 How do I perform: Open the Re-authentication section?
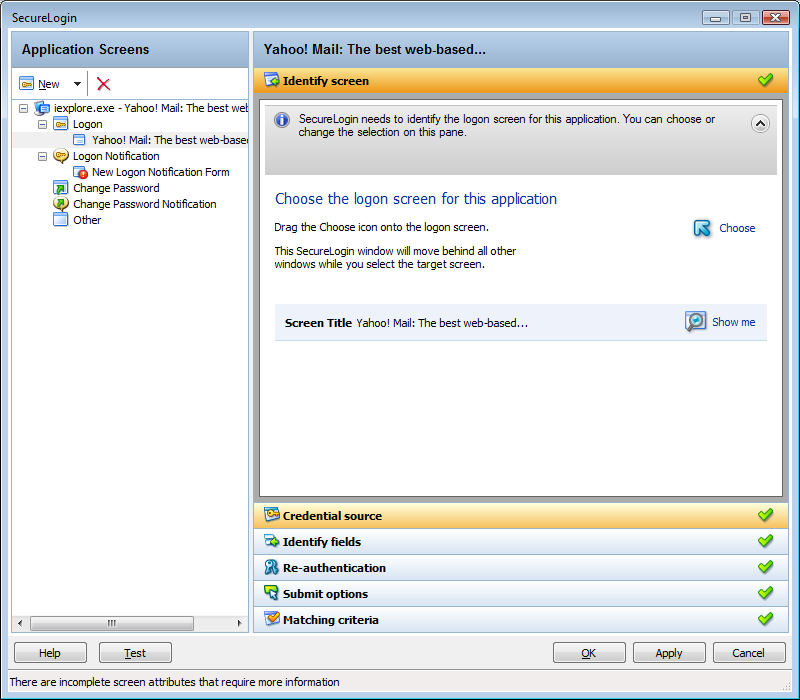[x=334, y=568]
